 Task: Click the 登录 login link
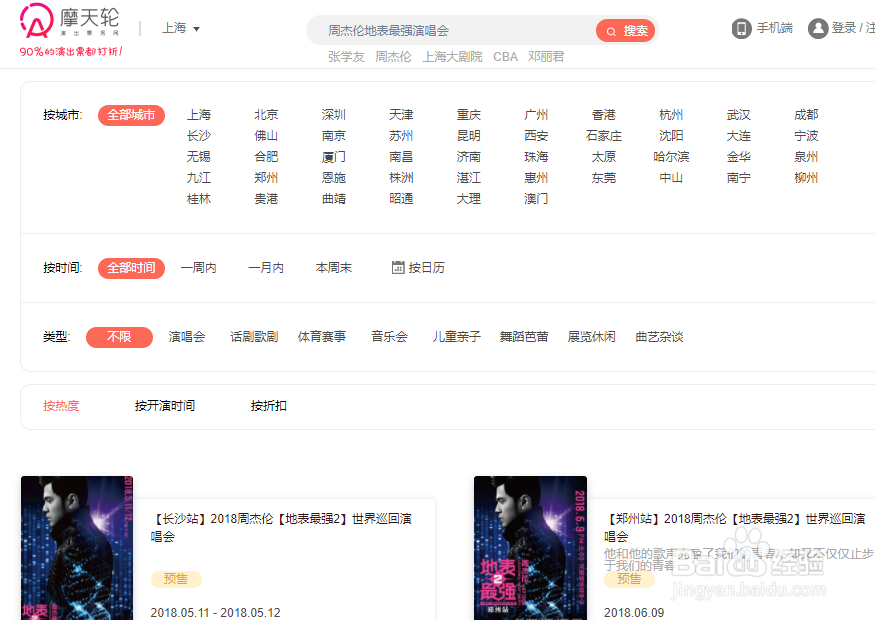pyautogui.click(x=844, y=28)
